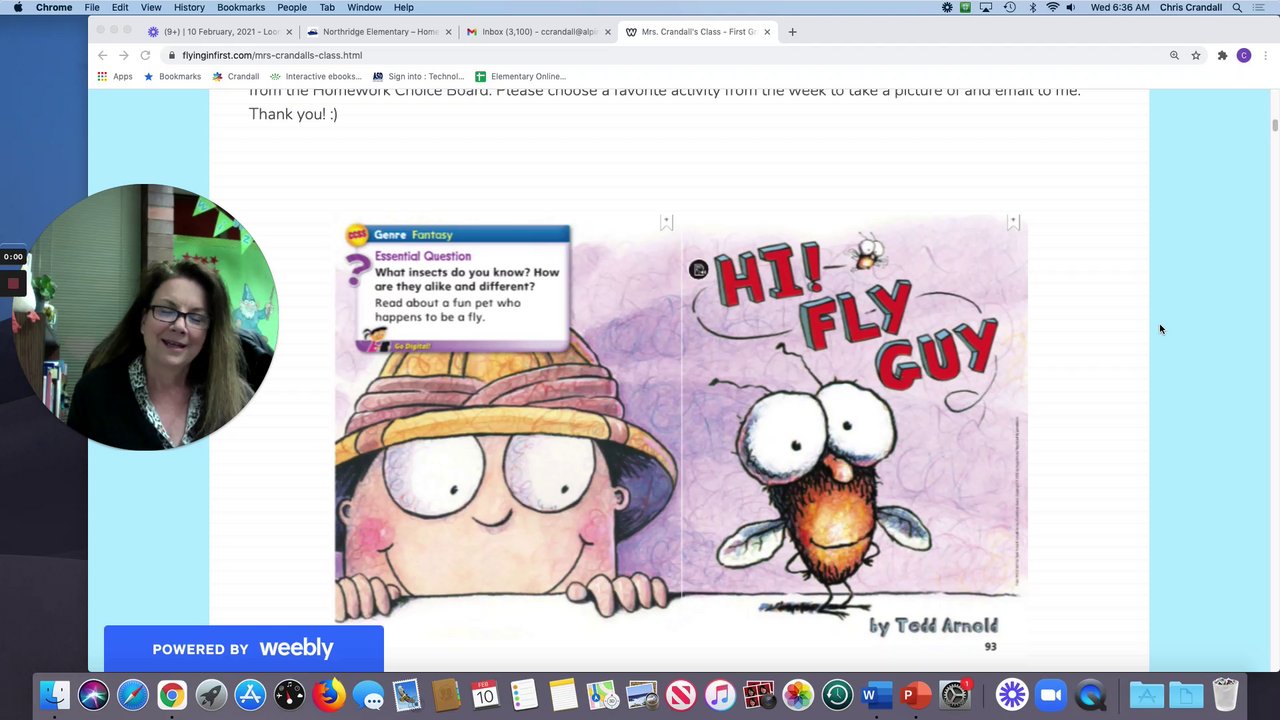This screenshot has width=1280, height=720.
Task: Open System Preferences in the Dock
Action: (955, 695)
